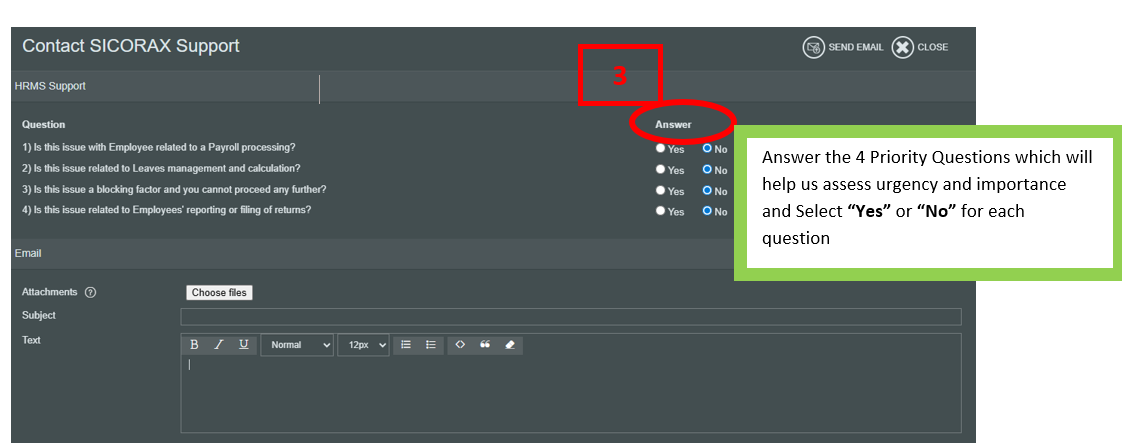This screenshot has width=1122, height=446.
Task: Select Yes for filing of returns question
Action: (660, 211)
